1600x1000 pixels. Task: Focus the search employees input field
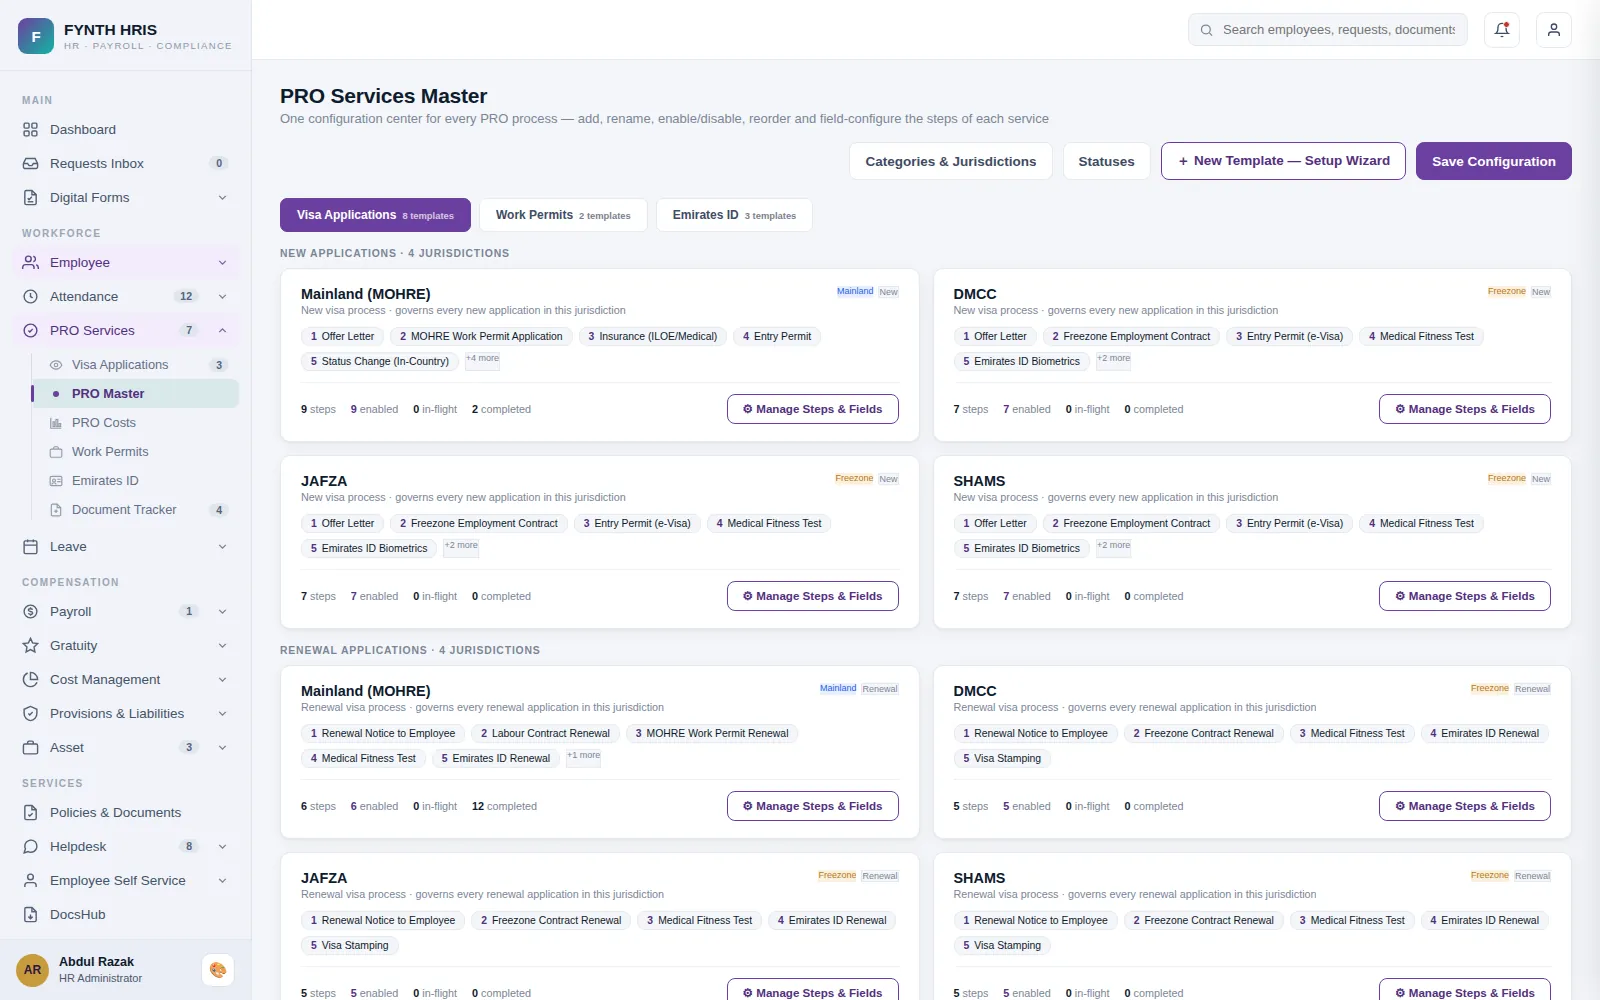(x=1328, y=30)
